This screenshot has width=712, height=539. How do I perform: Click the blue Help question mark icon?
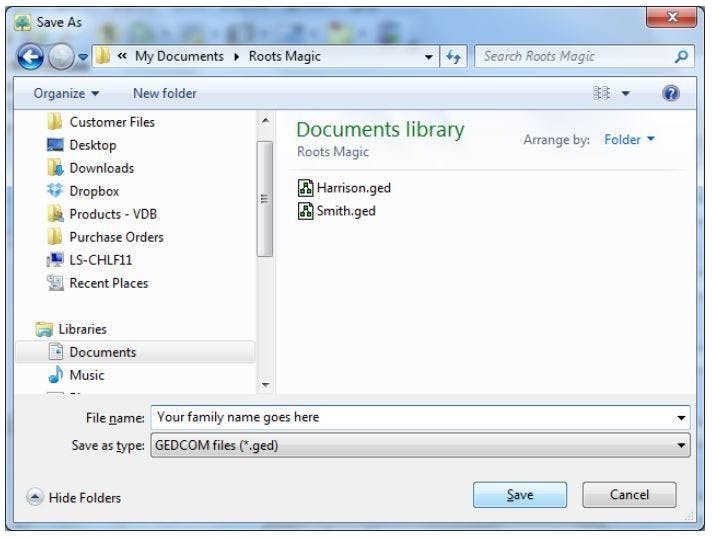671,93
